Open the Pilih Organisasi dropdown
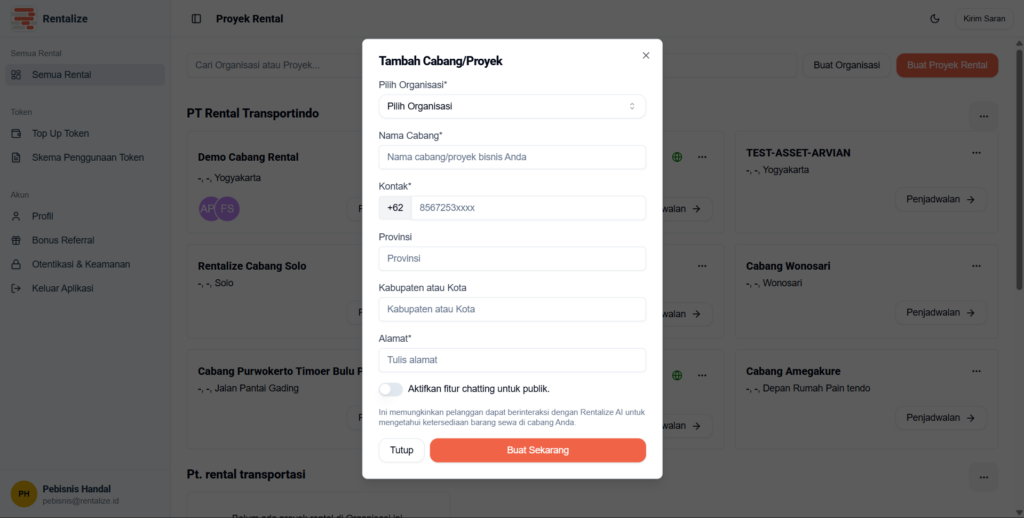 (512, 106)
